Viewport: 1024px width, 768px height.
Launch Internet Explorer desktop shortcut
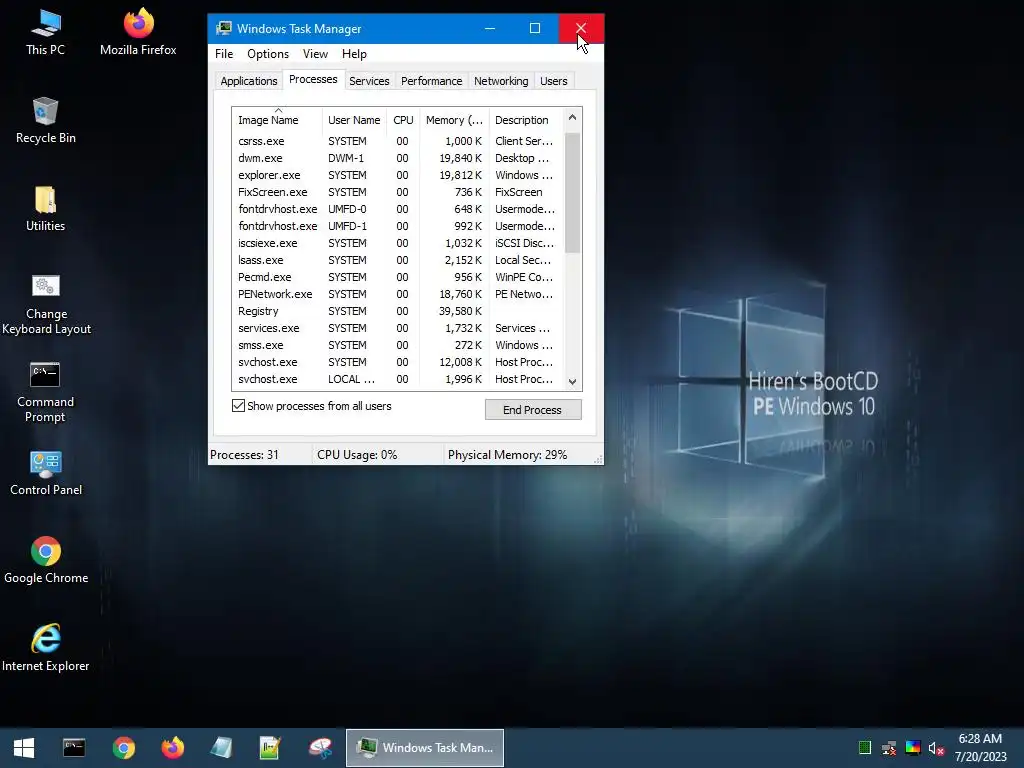coord(46,648)
